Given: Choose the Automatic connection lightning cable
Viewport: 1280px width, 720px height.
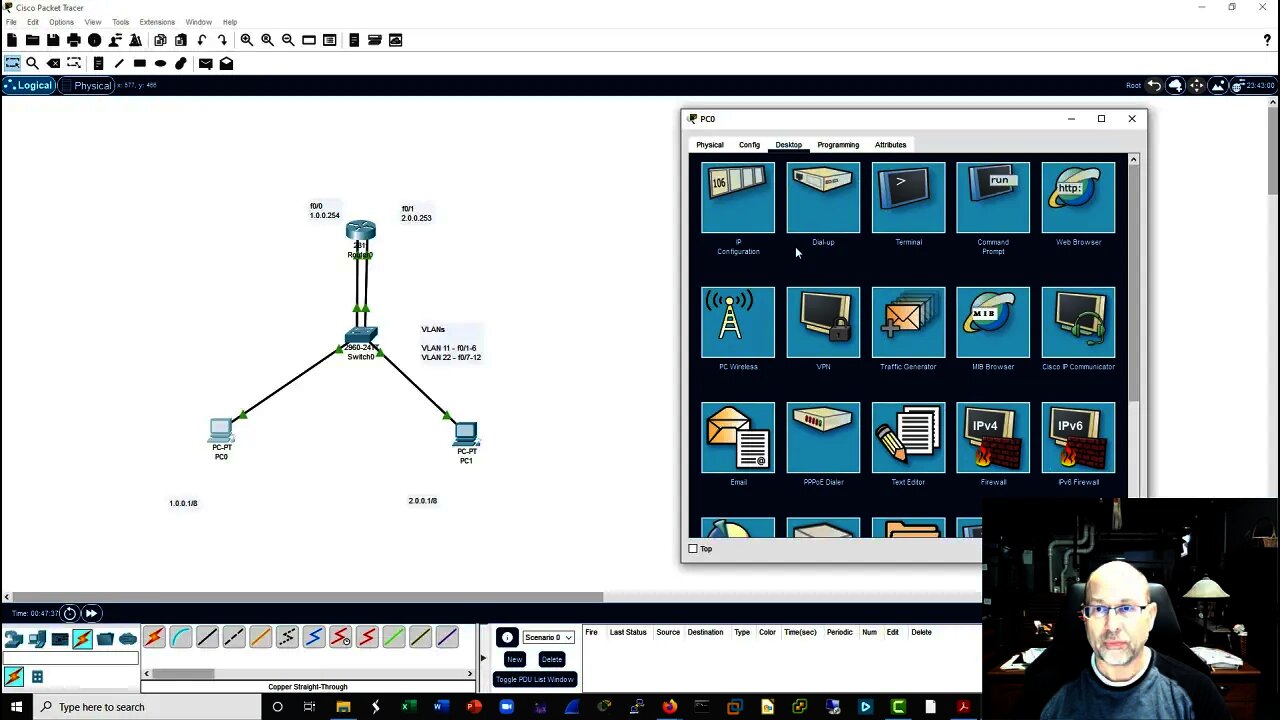Looking at the screenshot, I should [x=154, y=637].
